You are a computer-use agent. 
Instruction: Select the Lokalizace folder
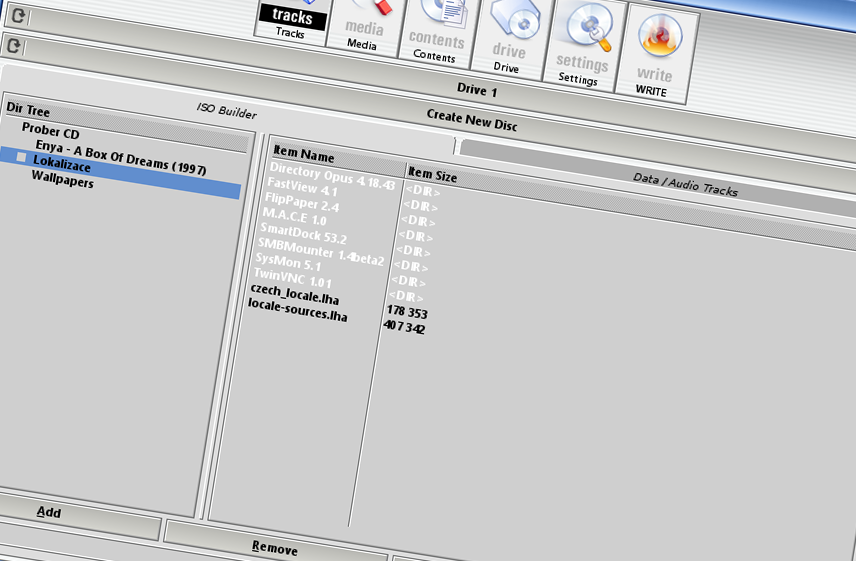coord(62,164)
